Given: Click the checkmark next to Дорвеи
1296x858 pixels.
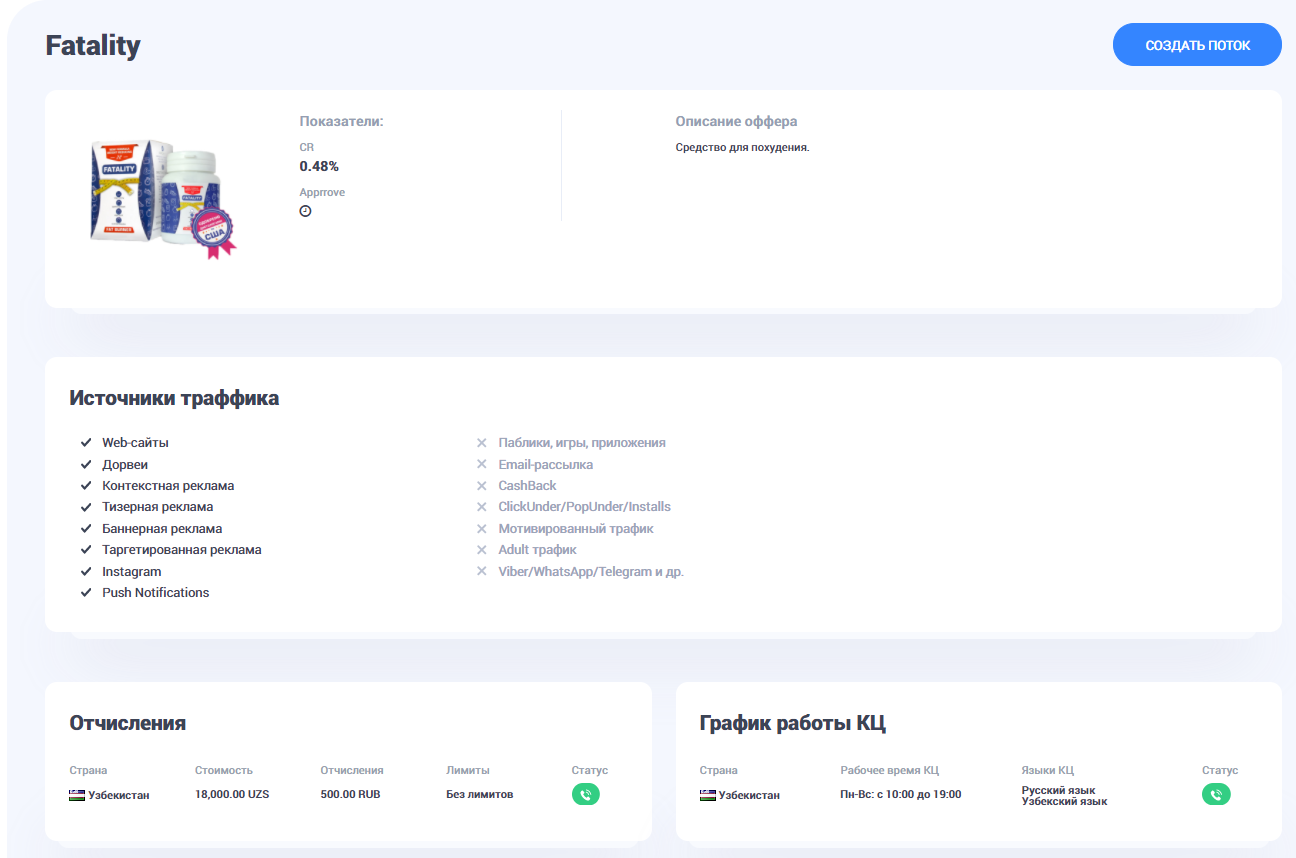Looking at the screenshot, I should pyautogui.click(x=86, y=464).
